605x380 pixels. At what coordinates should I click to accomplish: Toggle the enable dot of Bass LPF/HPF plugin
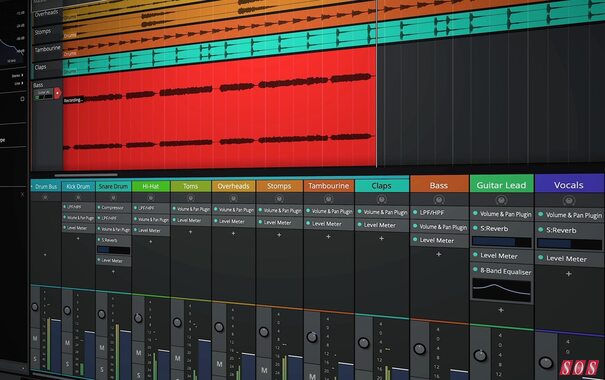415,212
